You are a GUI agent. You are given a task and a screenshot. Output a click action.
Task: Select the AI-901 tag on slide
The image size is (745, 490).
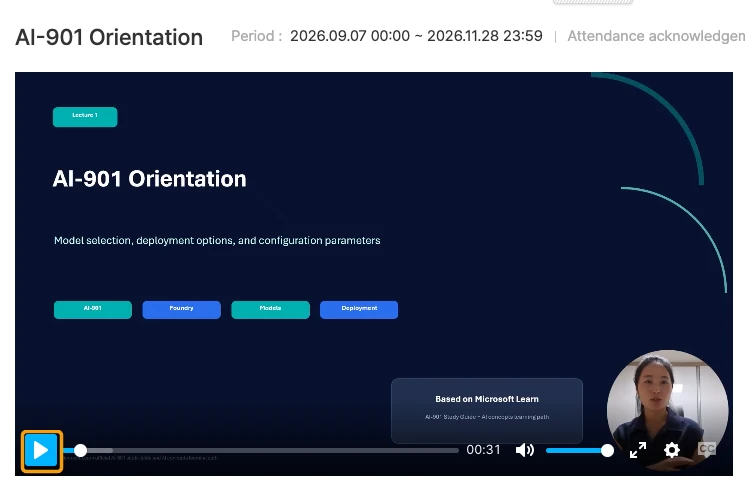pos(93,310)
